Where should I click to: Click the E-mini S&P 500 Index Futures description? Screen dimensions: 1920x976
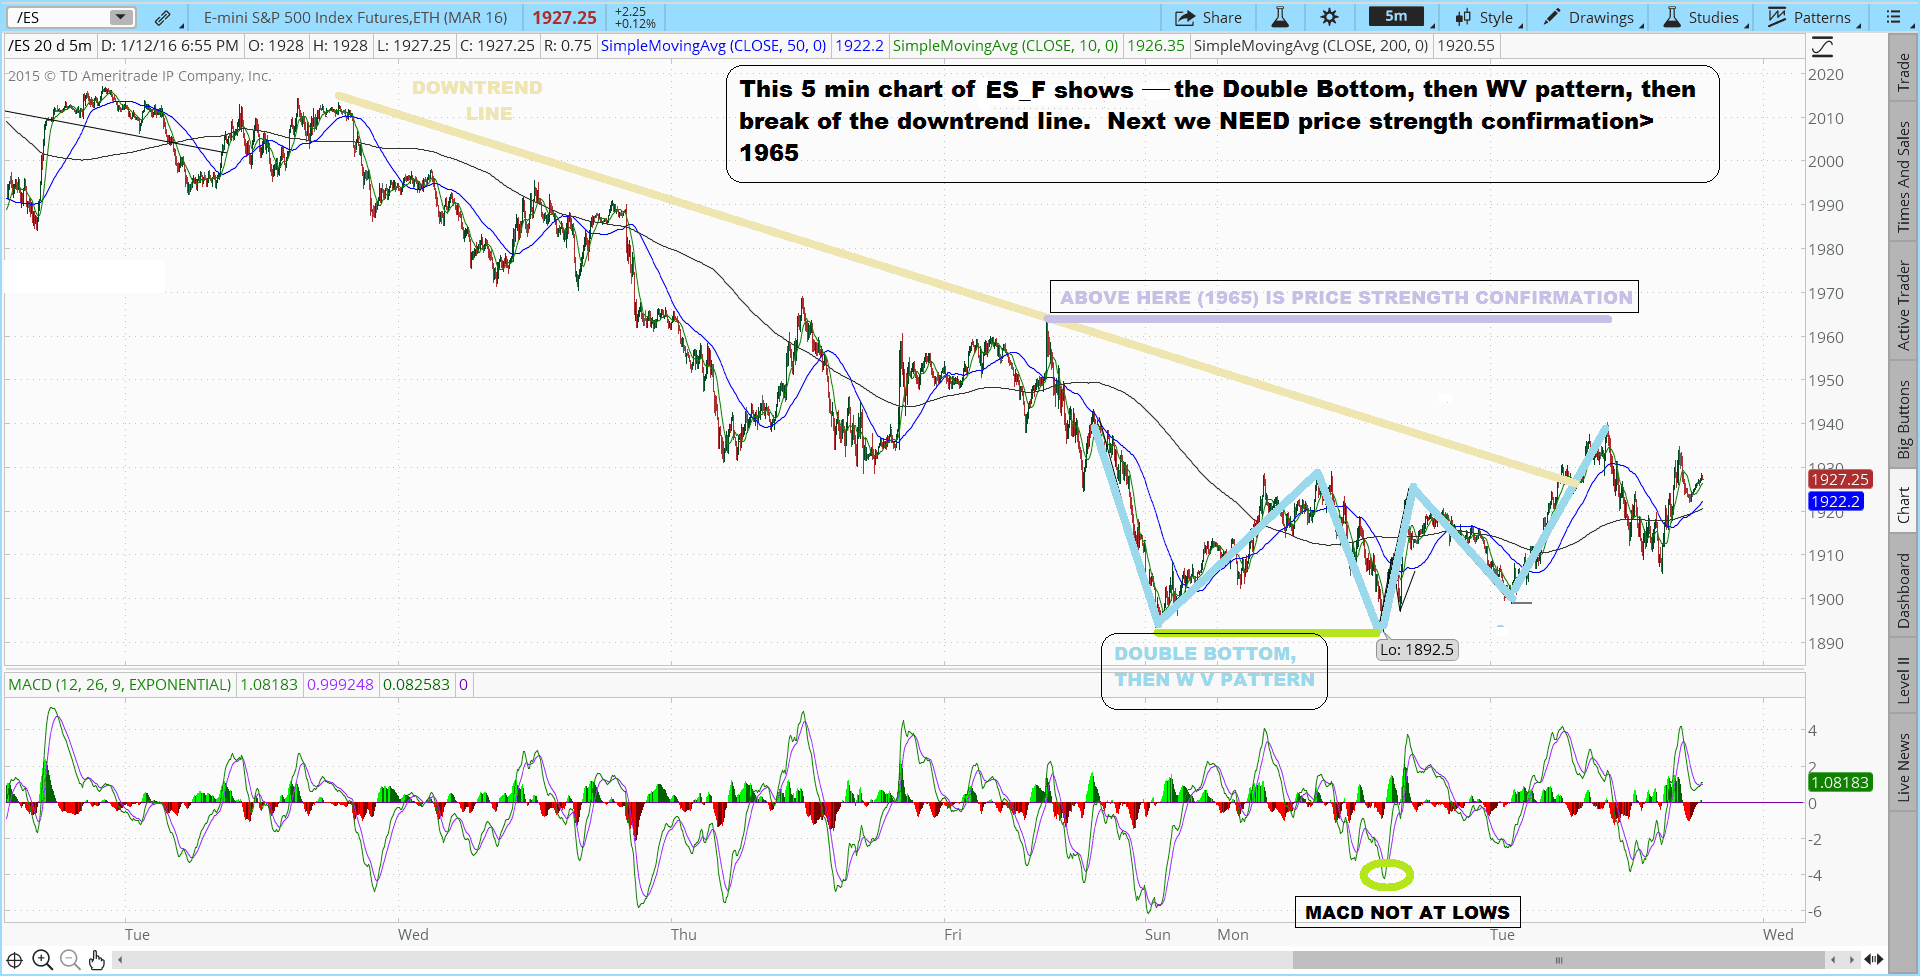tap(355, 17)
